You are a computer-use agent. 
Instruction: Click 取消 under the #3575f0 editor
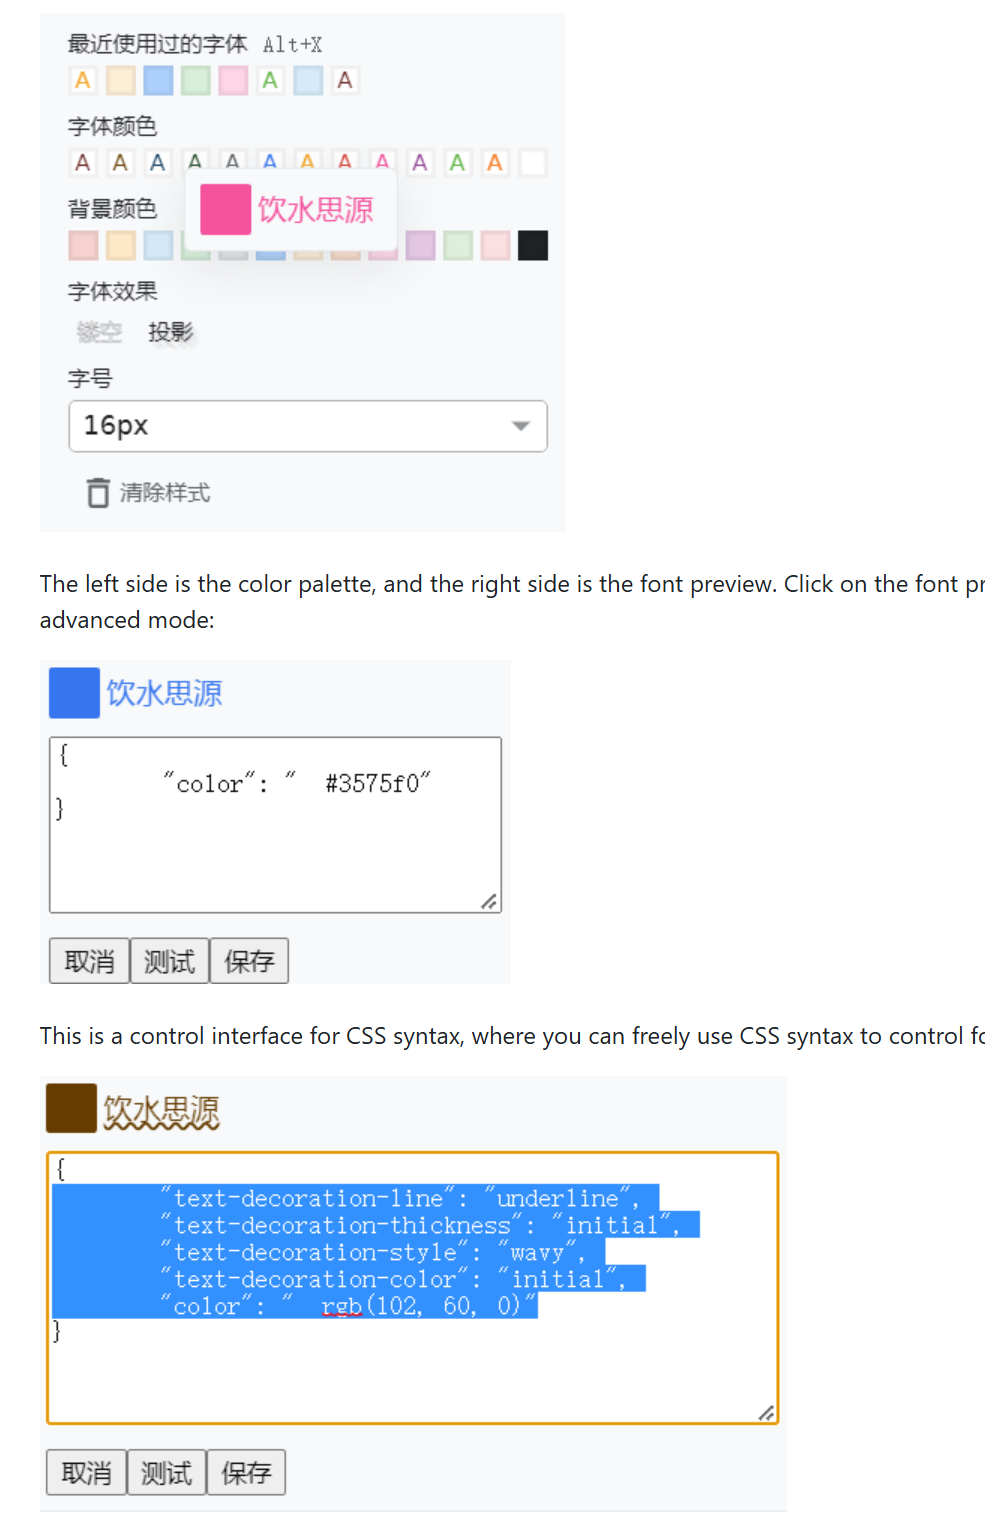coord(89,961)
